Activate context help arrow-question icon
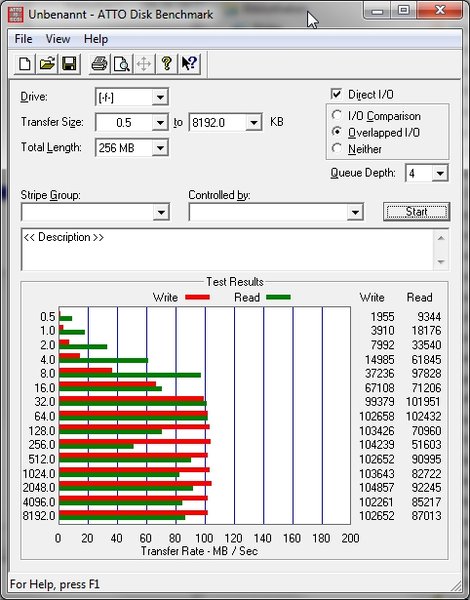The height and width of the screenshot is (600, 470). (x=189, y=64)
